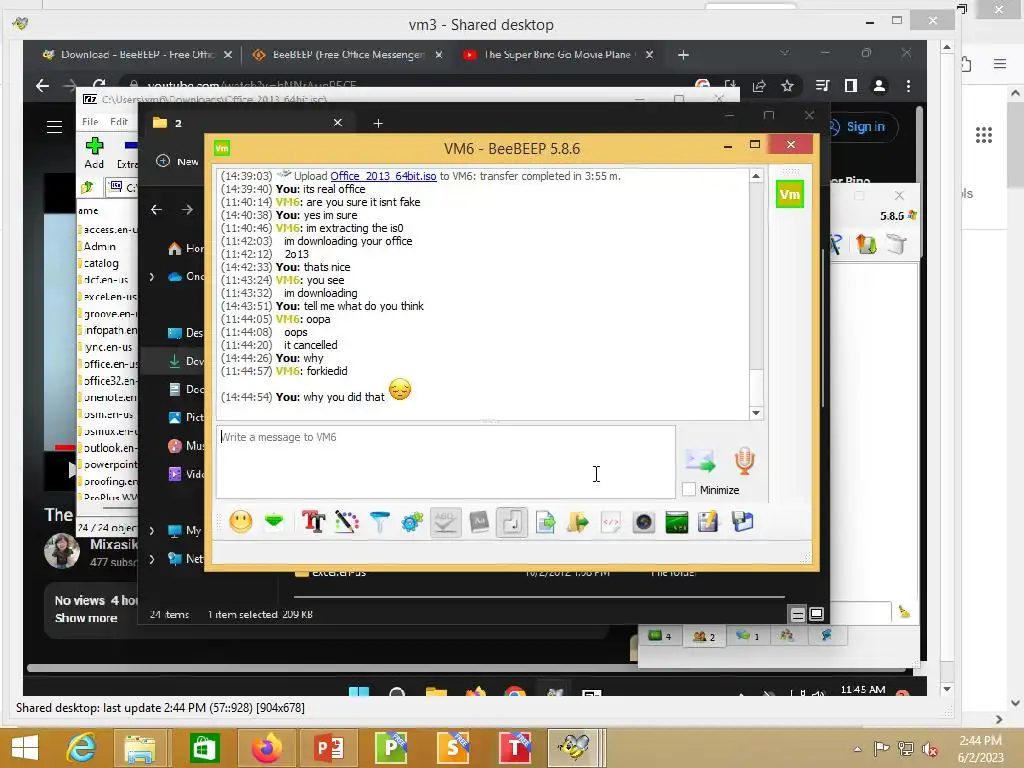Open PowerPoint from the host taskbar
The height and width of the screenshot is (768, 1024).
pos(328,746)
